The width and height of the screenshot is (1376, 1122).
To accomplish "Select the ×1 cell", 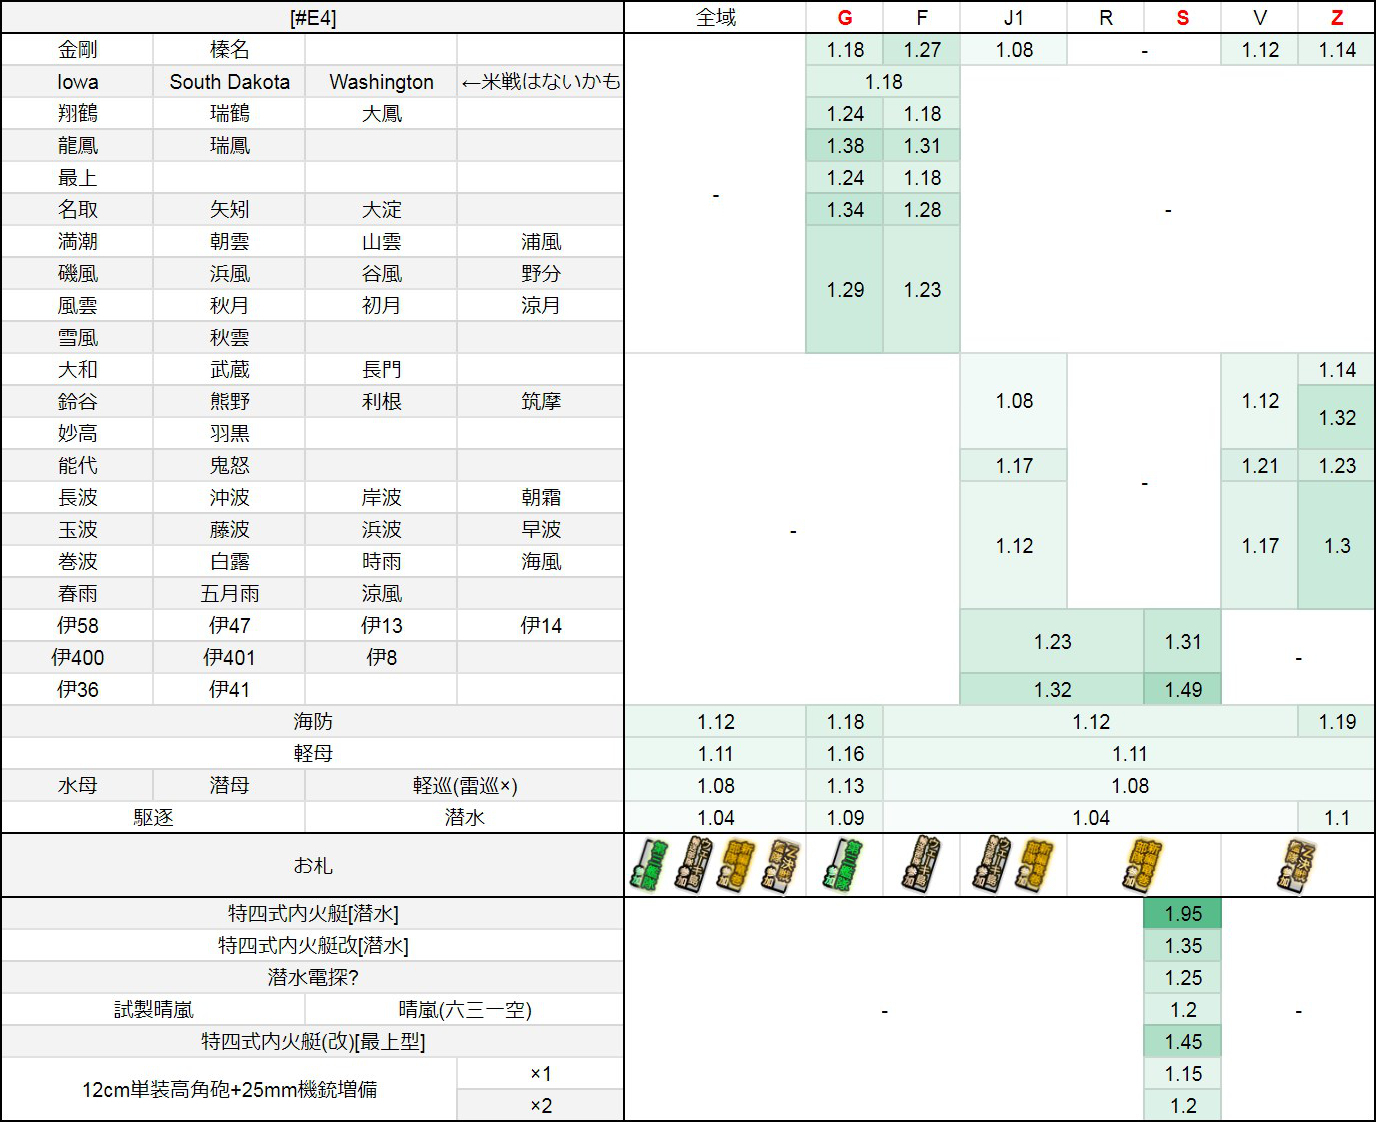I will point(541,1074).
